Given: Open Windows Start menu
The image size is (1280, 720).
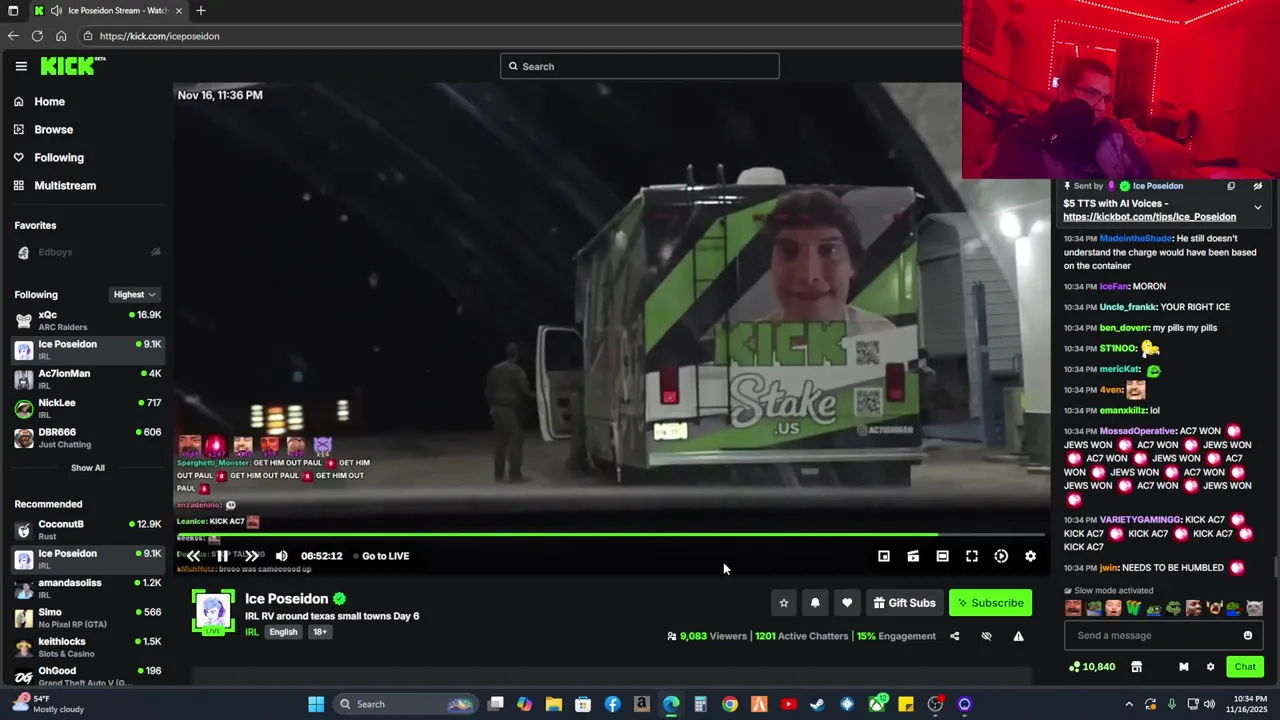Looking at the screenshot, I should [x=316, y=704].
